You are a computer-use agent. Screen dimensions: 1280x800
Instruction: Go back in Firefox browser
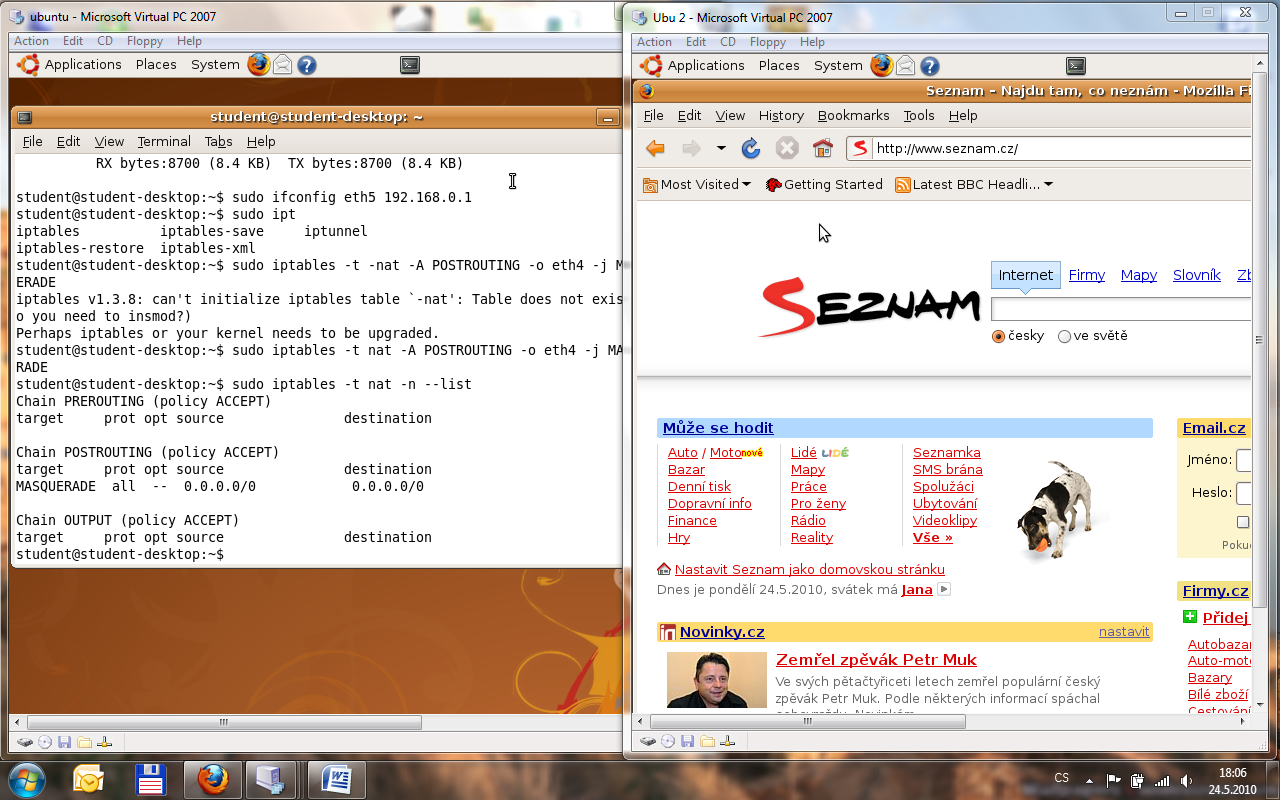click(x=656, y=149)
